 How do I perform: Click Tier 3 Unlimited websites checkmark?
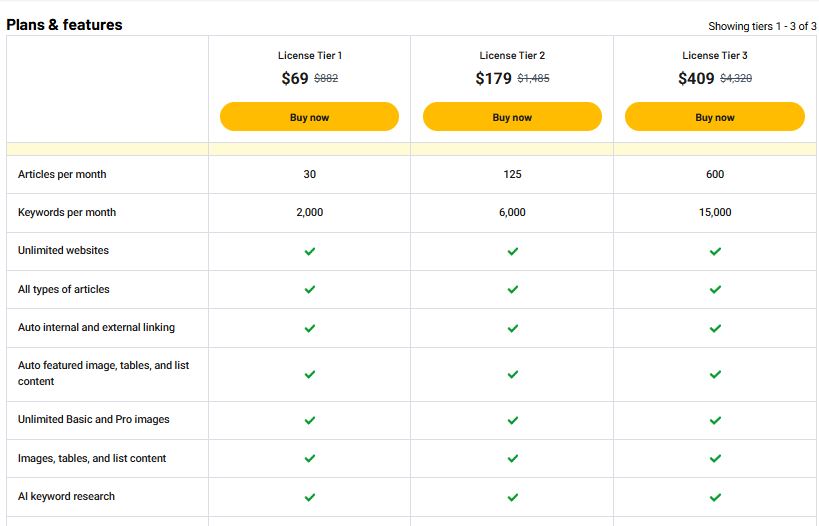pos(716,251)
